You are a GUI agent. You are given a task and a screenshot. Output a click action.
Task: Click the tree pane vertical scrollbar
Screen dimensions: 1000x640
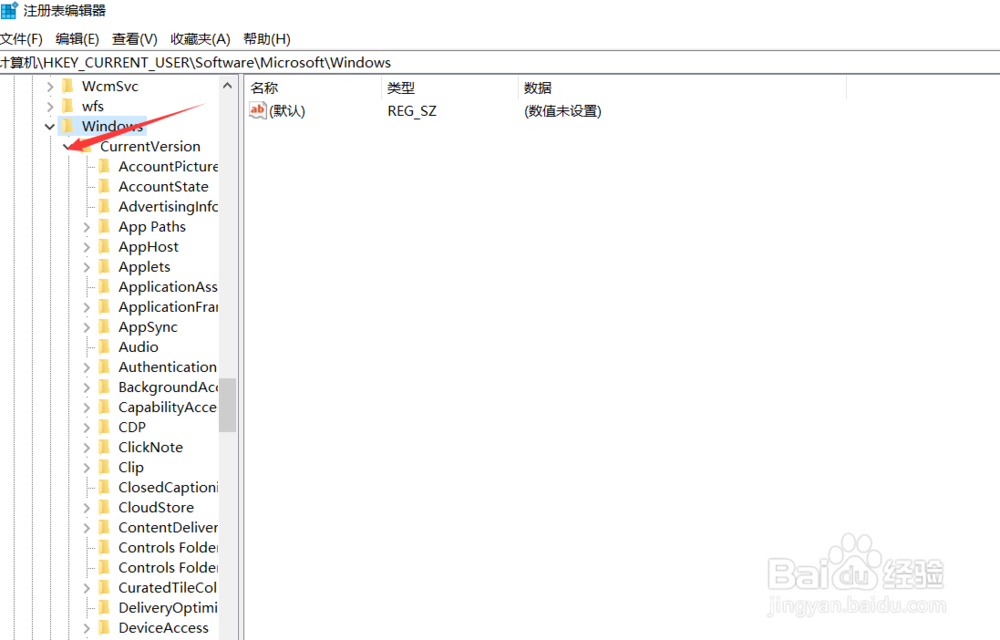pyautogui.click(x=227, y=400)
